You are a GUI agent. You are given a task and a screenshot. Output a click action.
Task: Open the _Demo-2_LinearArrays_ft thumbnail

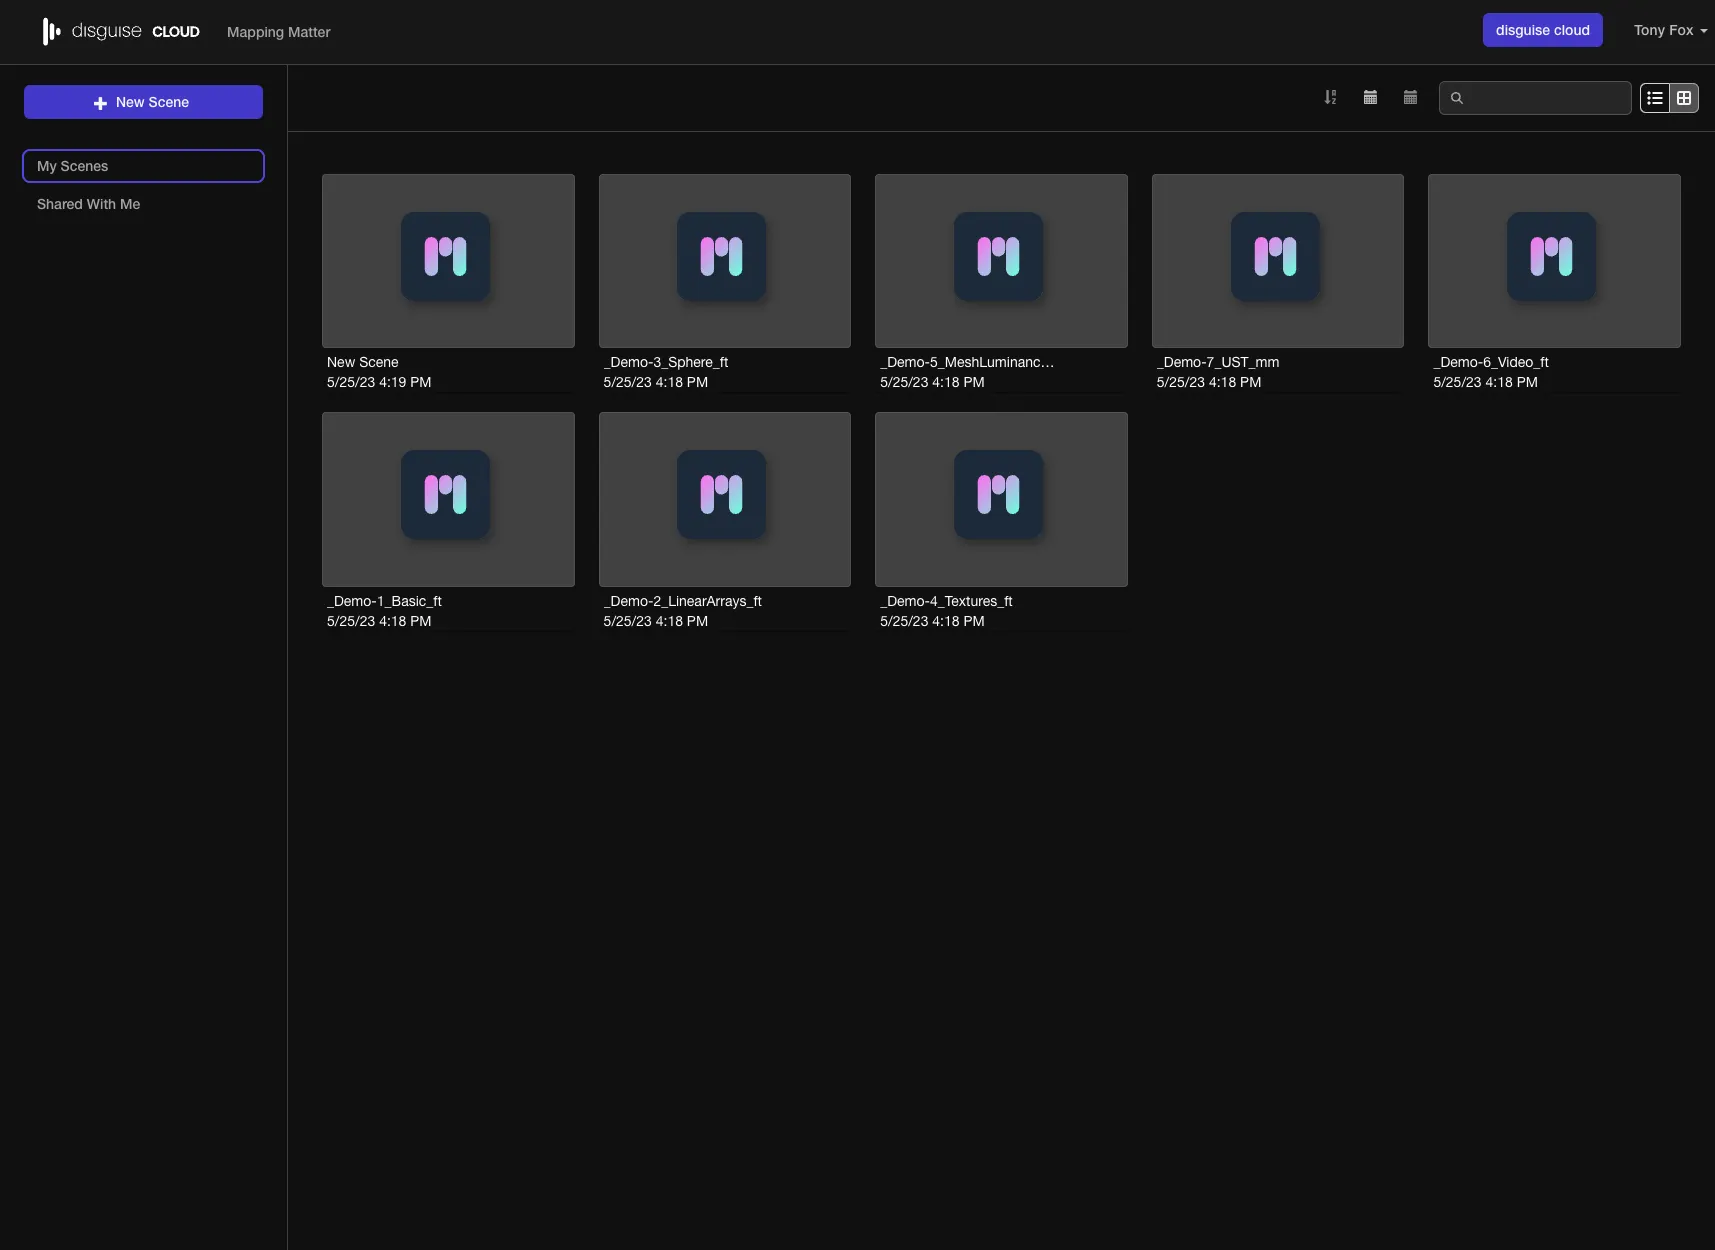[724, 499]
